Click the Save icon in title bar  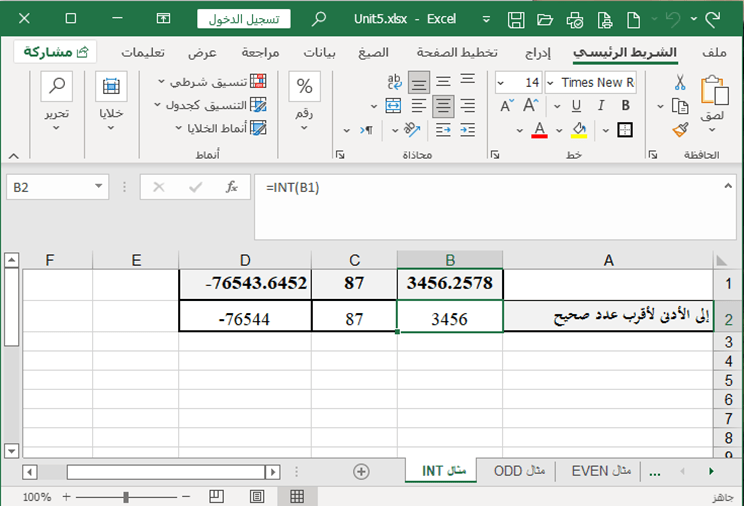point(516,18)
